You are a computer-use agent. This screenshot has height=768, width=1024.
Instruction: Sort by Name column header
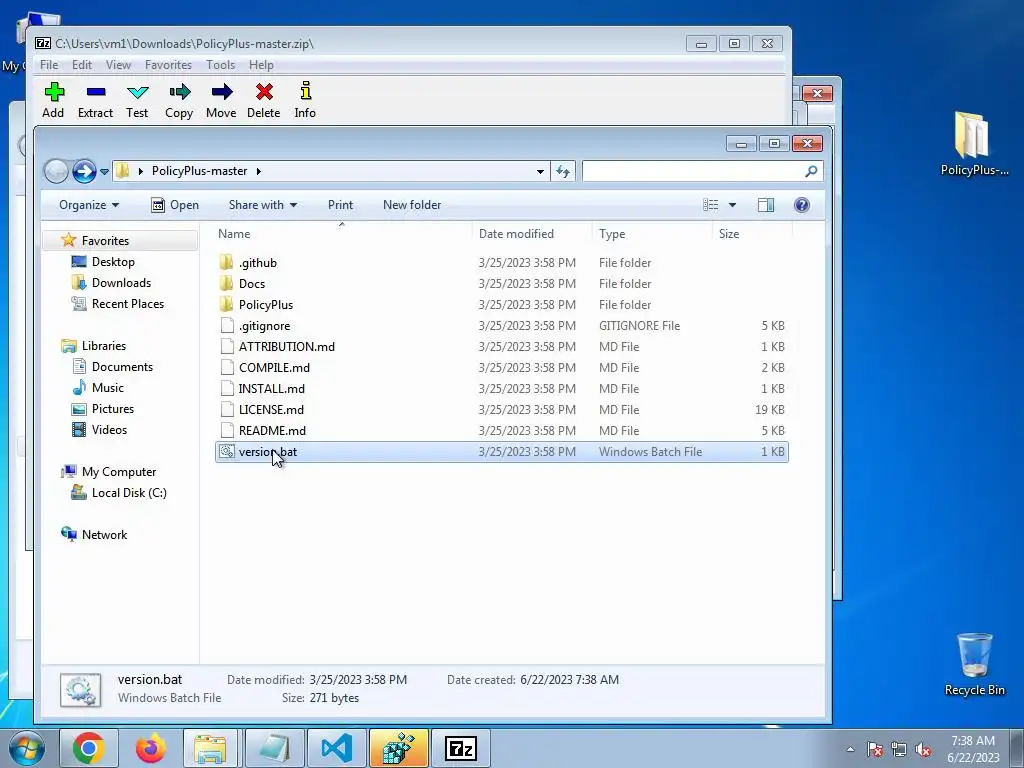343,234
